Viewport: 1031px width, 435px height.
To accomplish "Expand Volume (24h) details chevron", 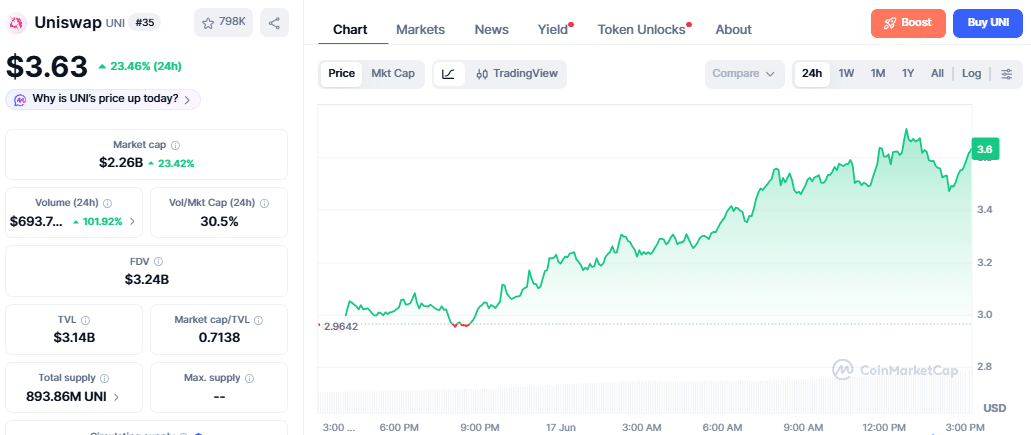I will [x=132, y=221].
